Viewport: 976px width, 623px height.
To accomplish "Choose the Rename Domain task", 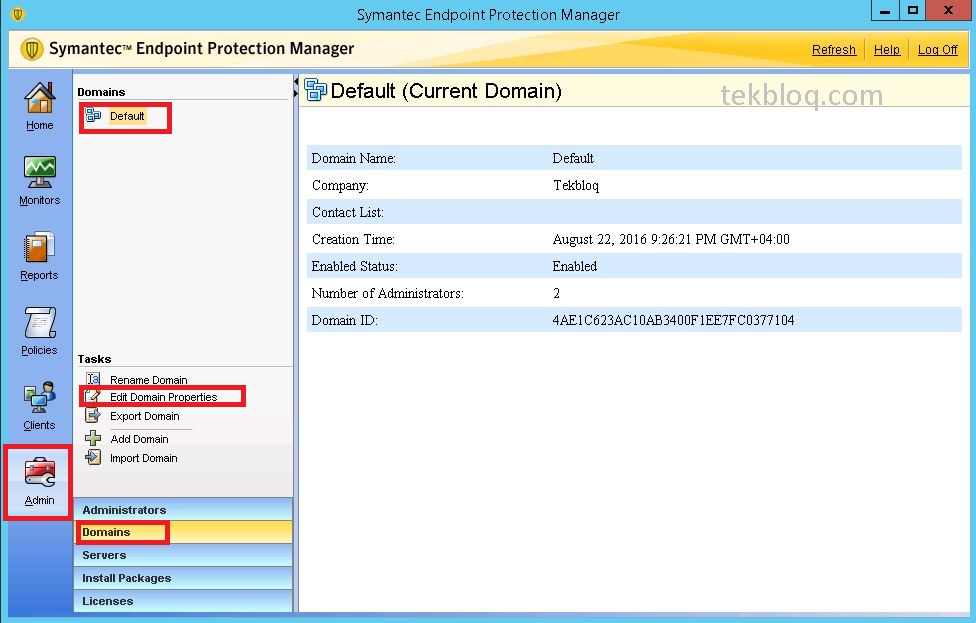I will [149, 380].
